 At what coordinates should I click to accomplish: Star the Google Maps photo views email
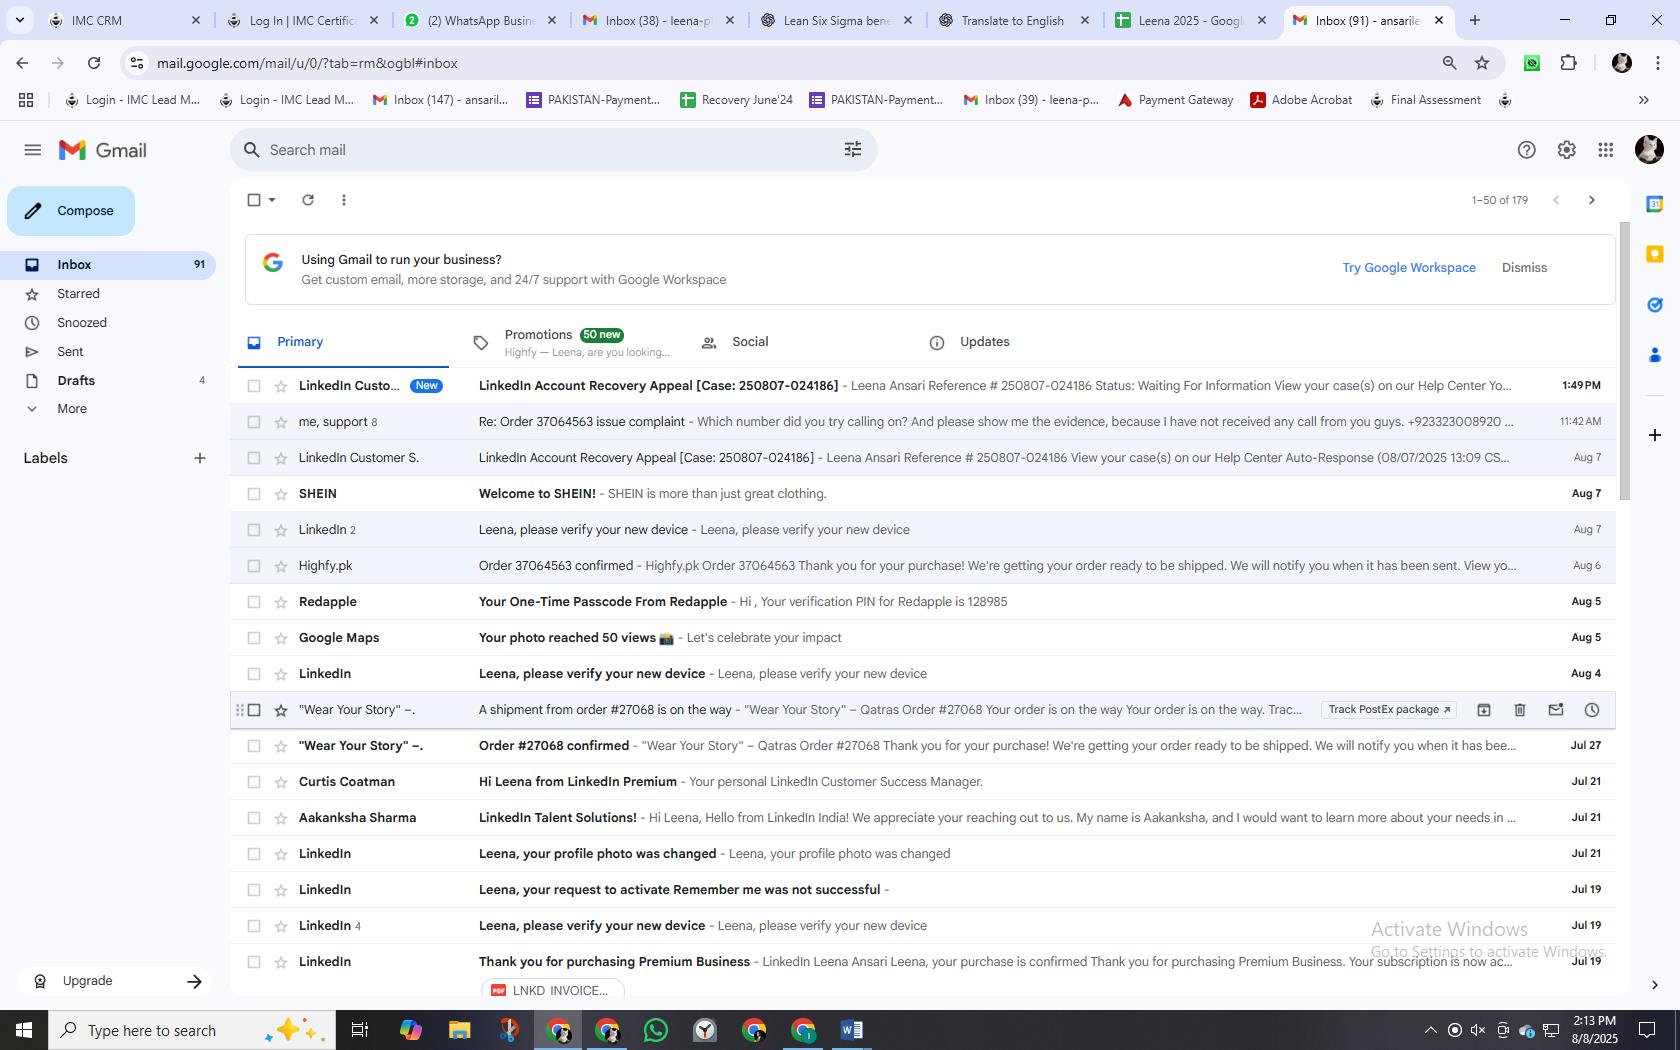pos(281,638)
